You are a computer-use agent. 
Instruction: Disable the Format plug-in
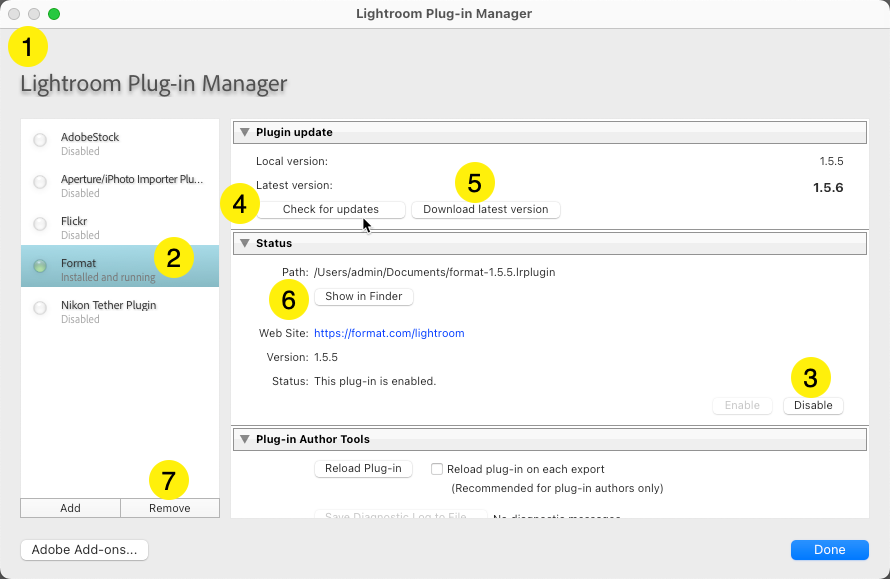[813, 406]
